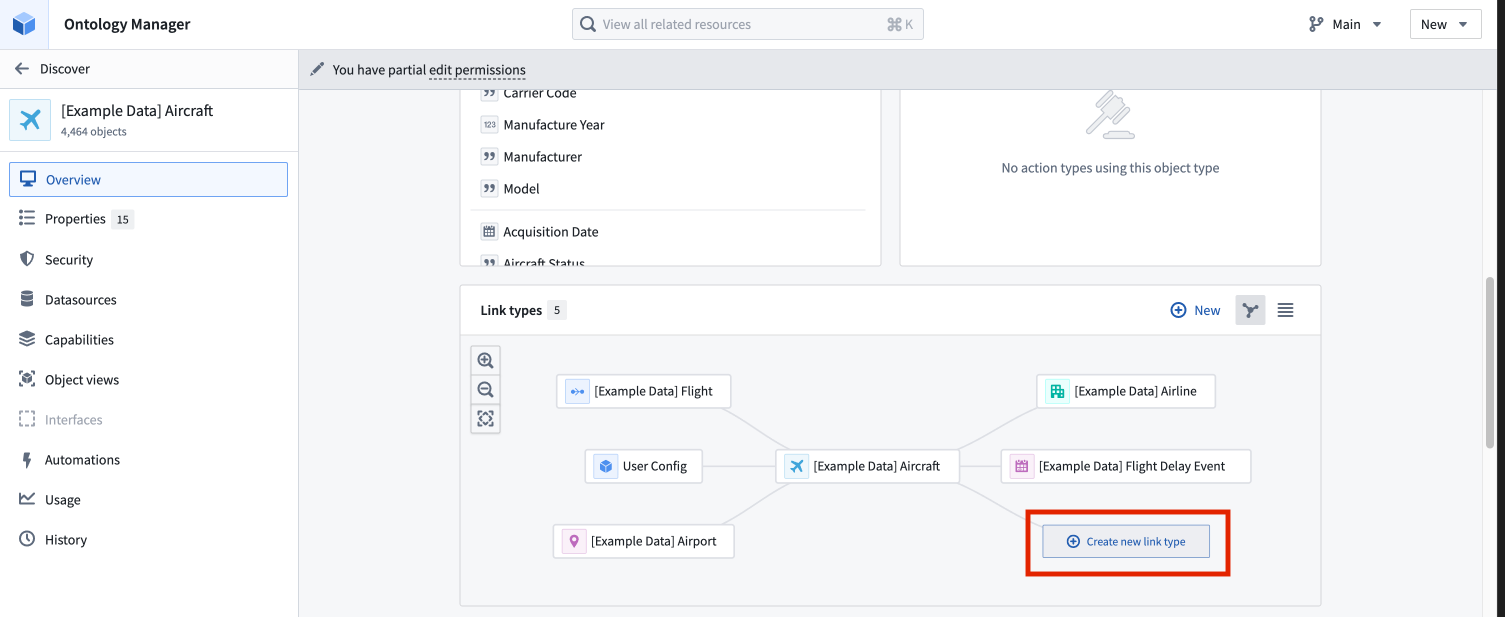
Task: Click the Airline building icon
Action: coord(1057,391)
